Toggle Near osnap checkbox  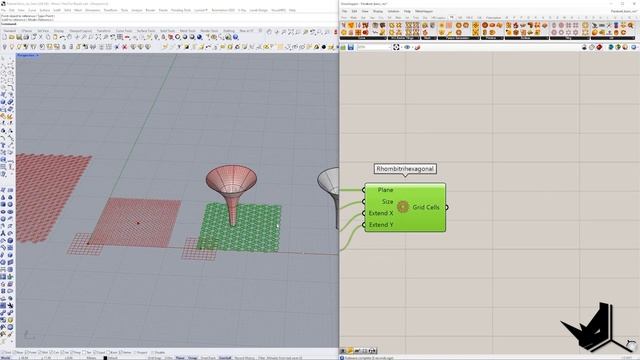(x=14, y=352)
